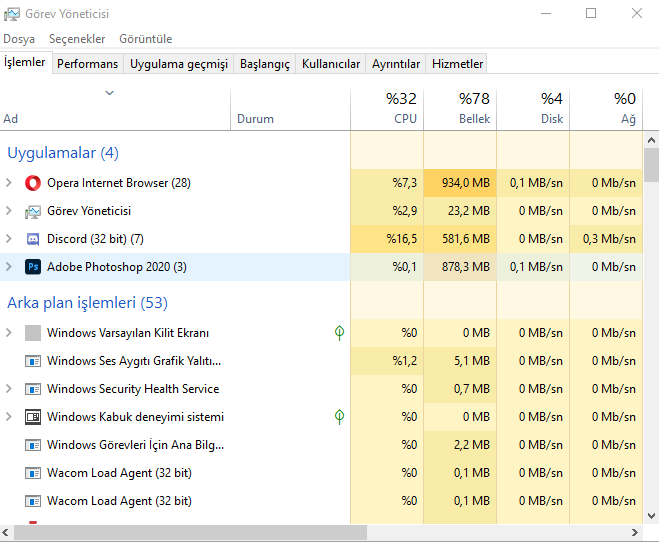Click the Discord app icon

pyautogui.click(x=33, y=239)
